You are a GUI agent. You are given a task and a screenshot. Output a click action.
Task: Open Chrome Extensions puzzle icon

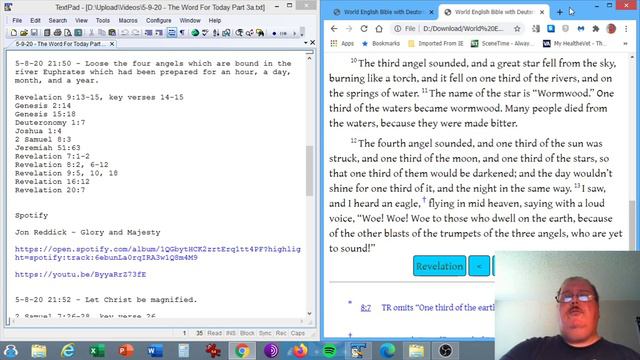596,29
